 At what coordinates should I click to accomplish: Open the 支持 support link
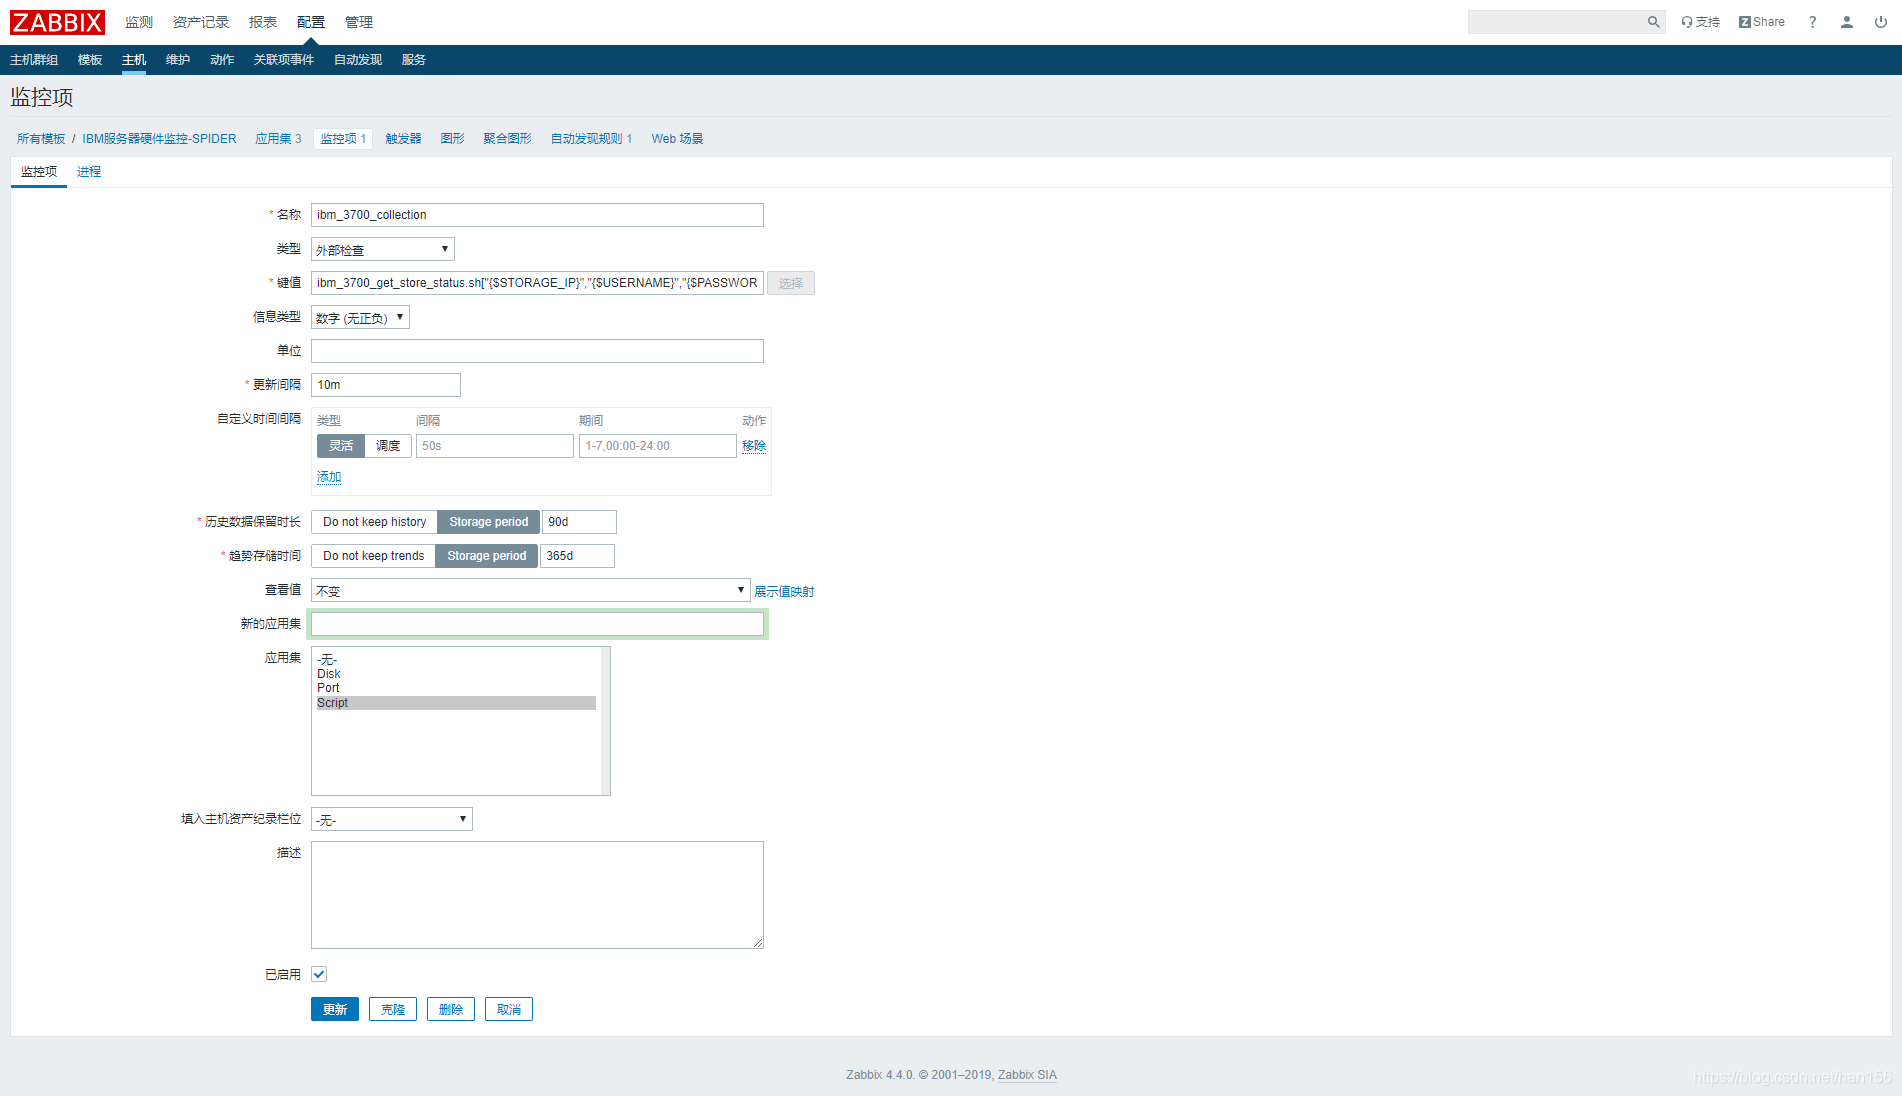point(1700,22)
